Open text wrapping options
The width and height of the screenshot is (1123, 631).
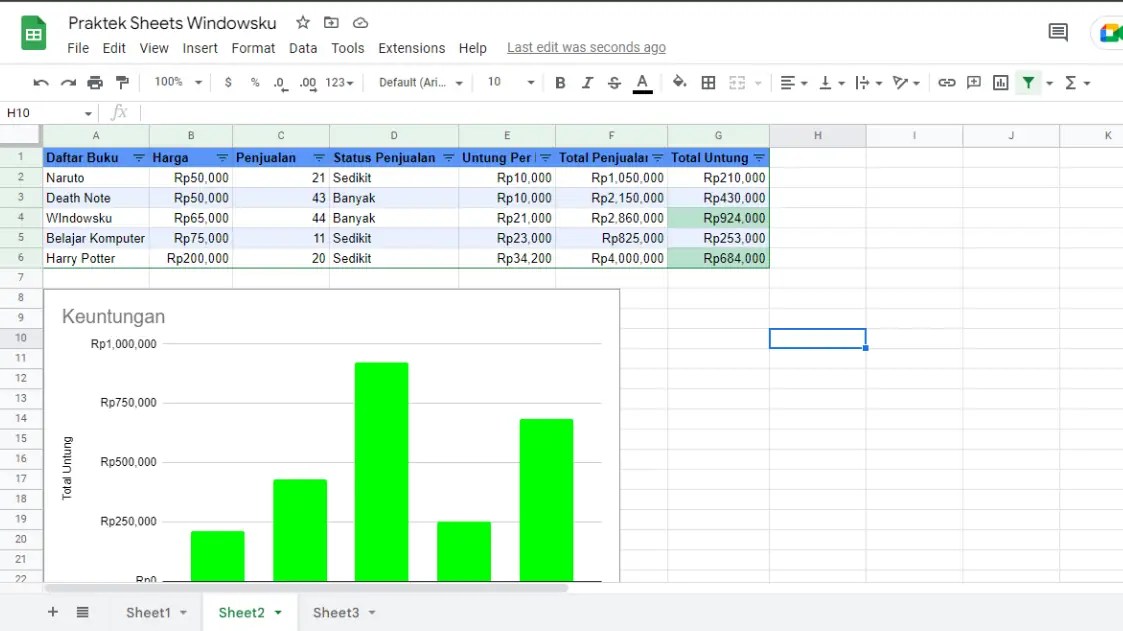click(869, 83)
